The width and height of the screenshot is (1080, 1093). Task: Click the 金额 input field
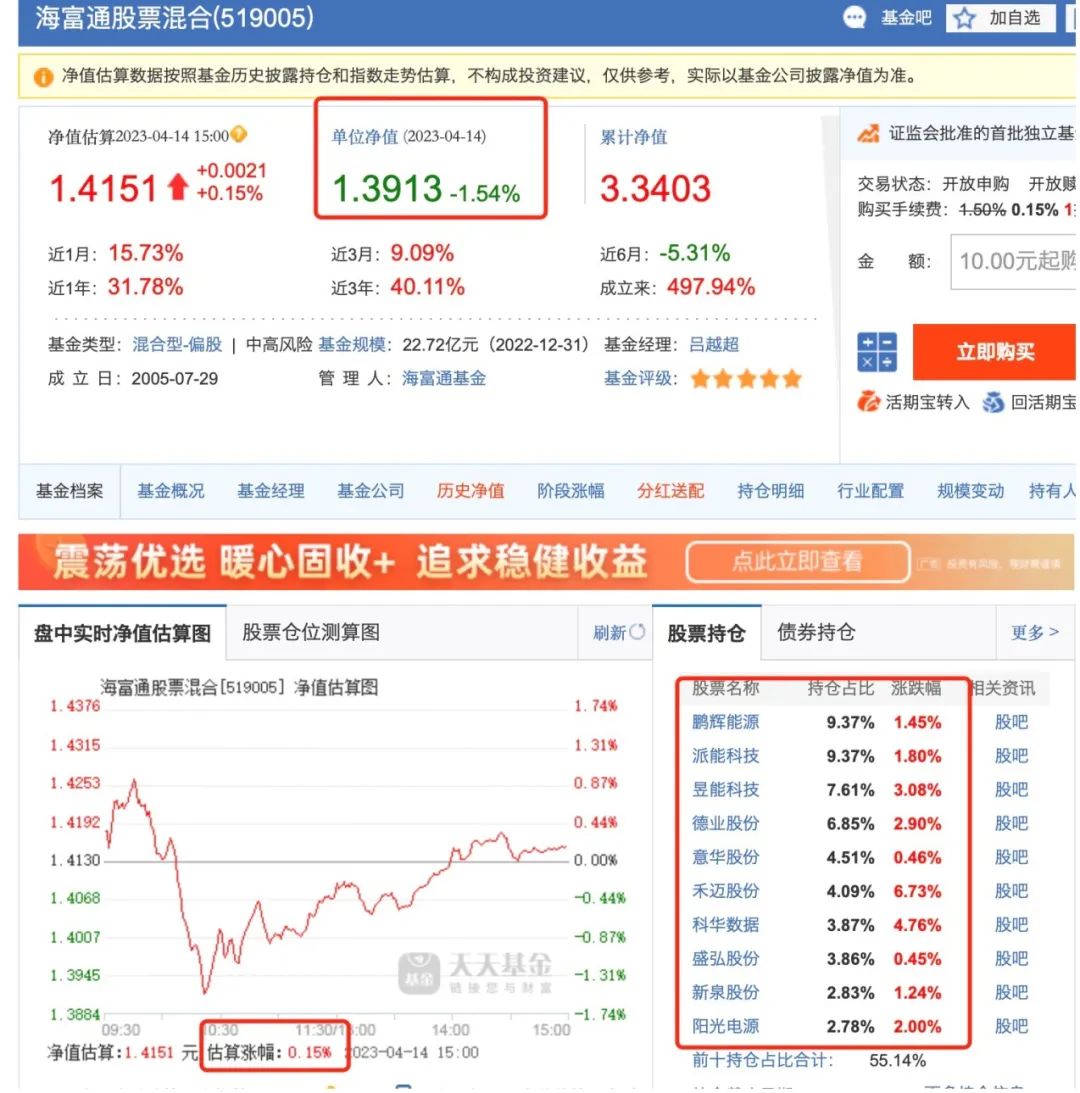1013,261
